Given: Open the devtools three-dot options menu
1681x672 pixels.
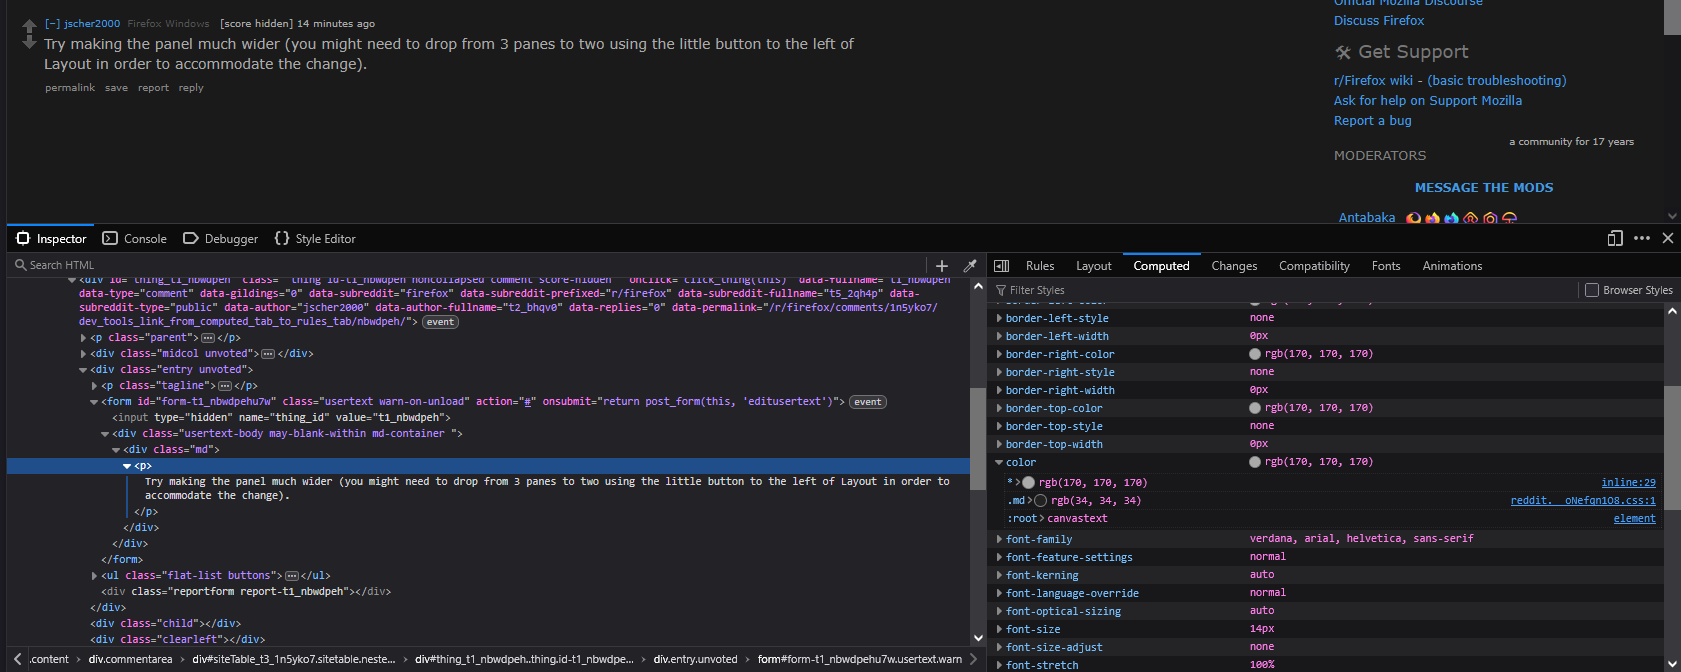Looking at the screenshot, I should [x=1642, y=238].
